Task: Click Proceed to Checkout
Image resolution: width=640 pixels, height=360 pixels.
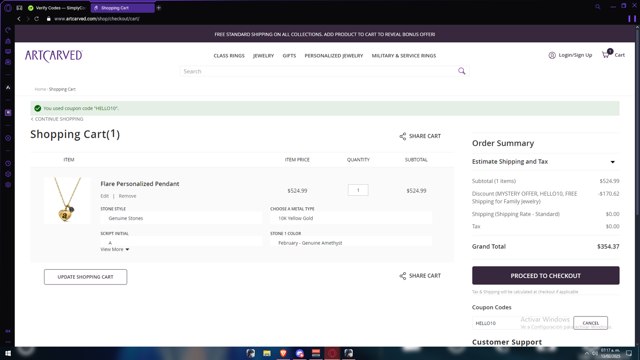Action: click(x=545, y=276)
